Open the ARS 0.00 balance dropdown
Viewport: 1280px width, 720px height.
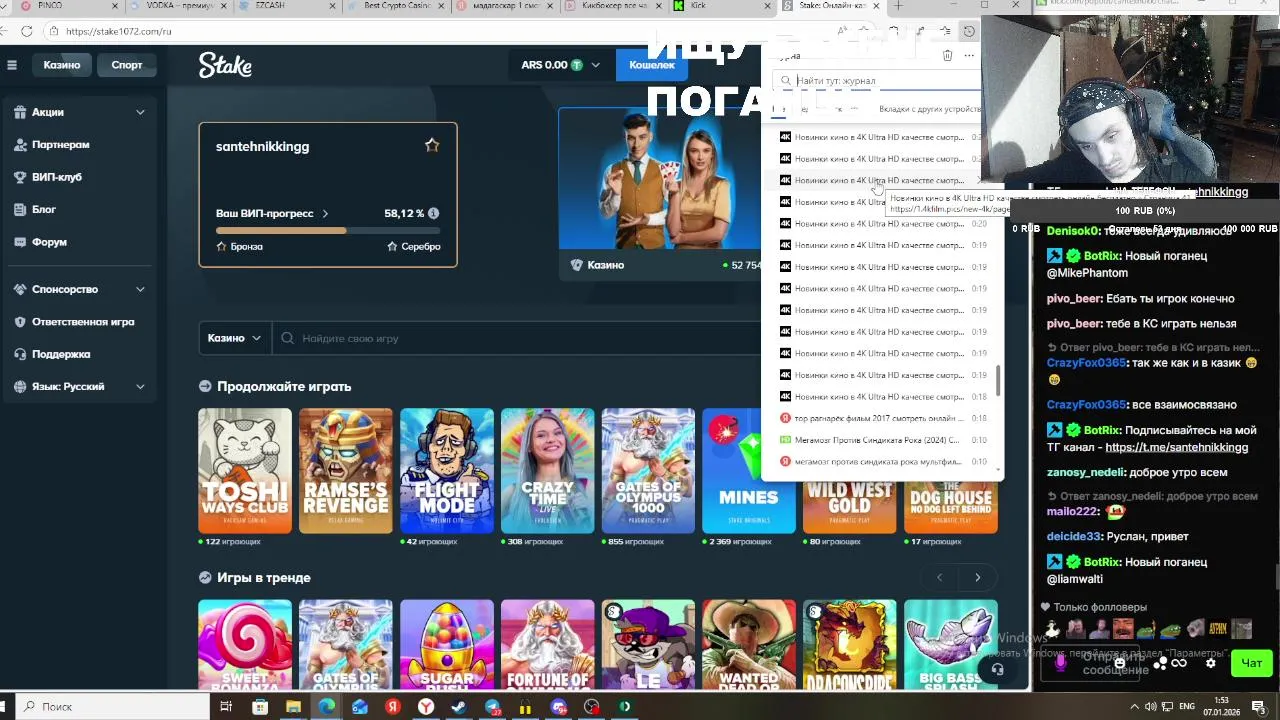pyautogui.click(x=560, y=65)
